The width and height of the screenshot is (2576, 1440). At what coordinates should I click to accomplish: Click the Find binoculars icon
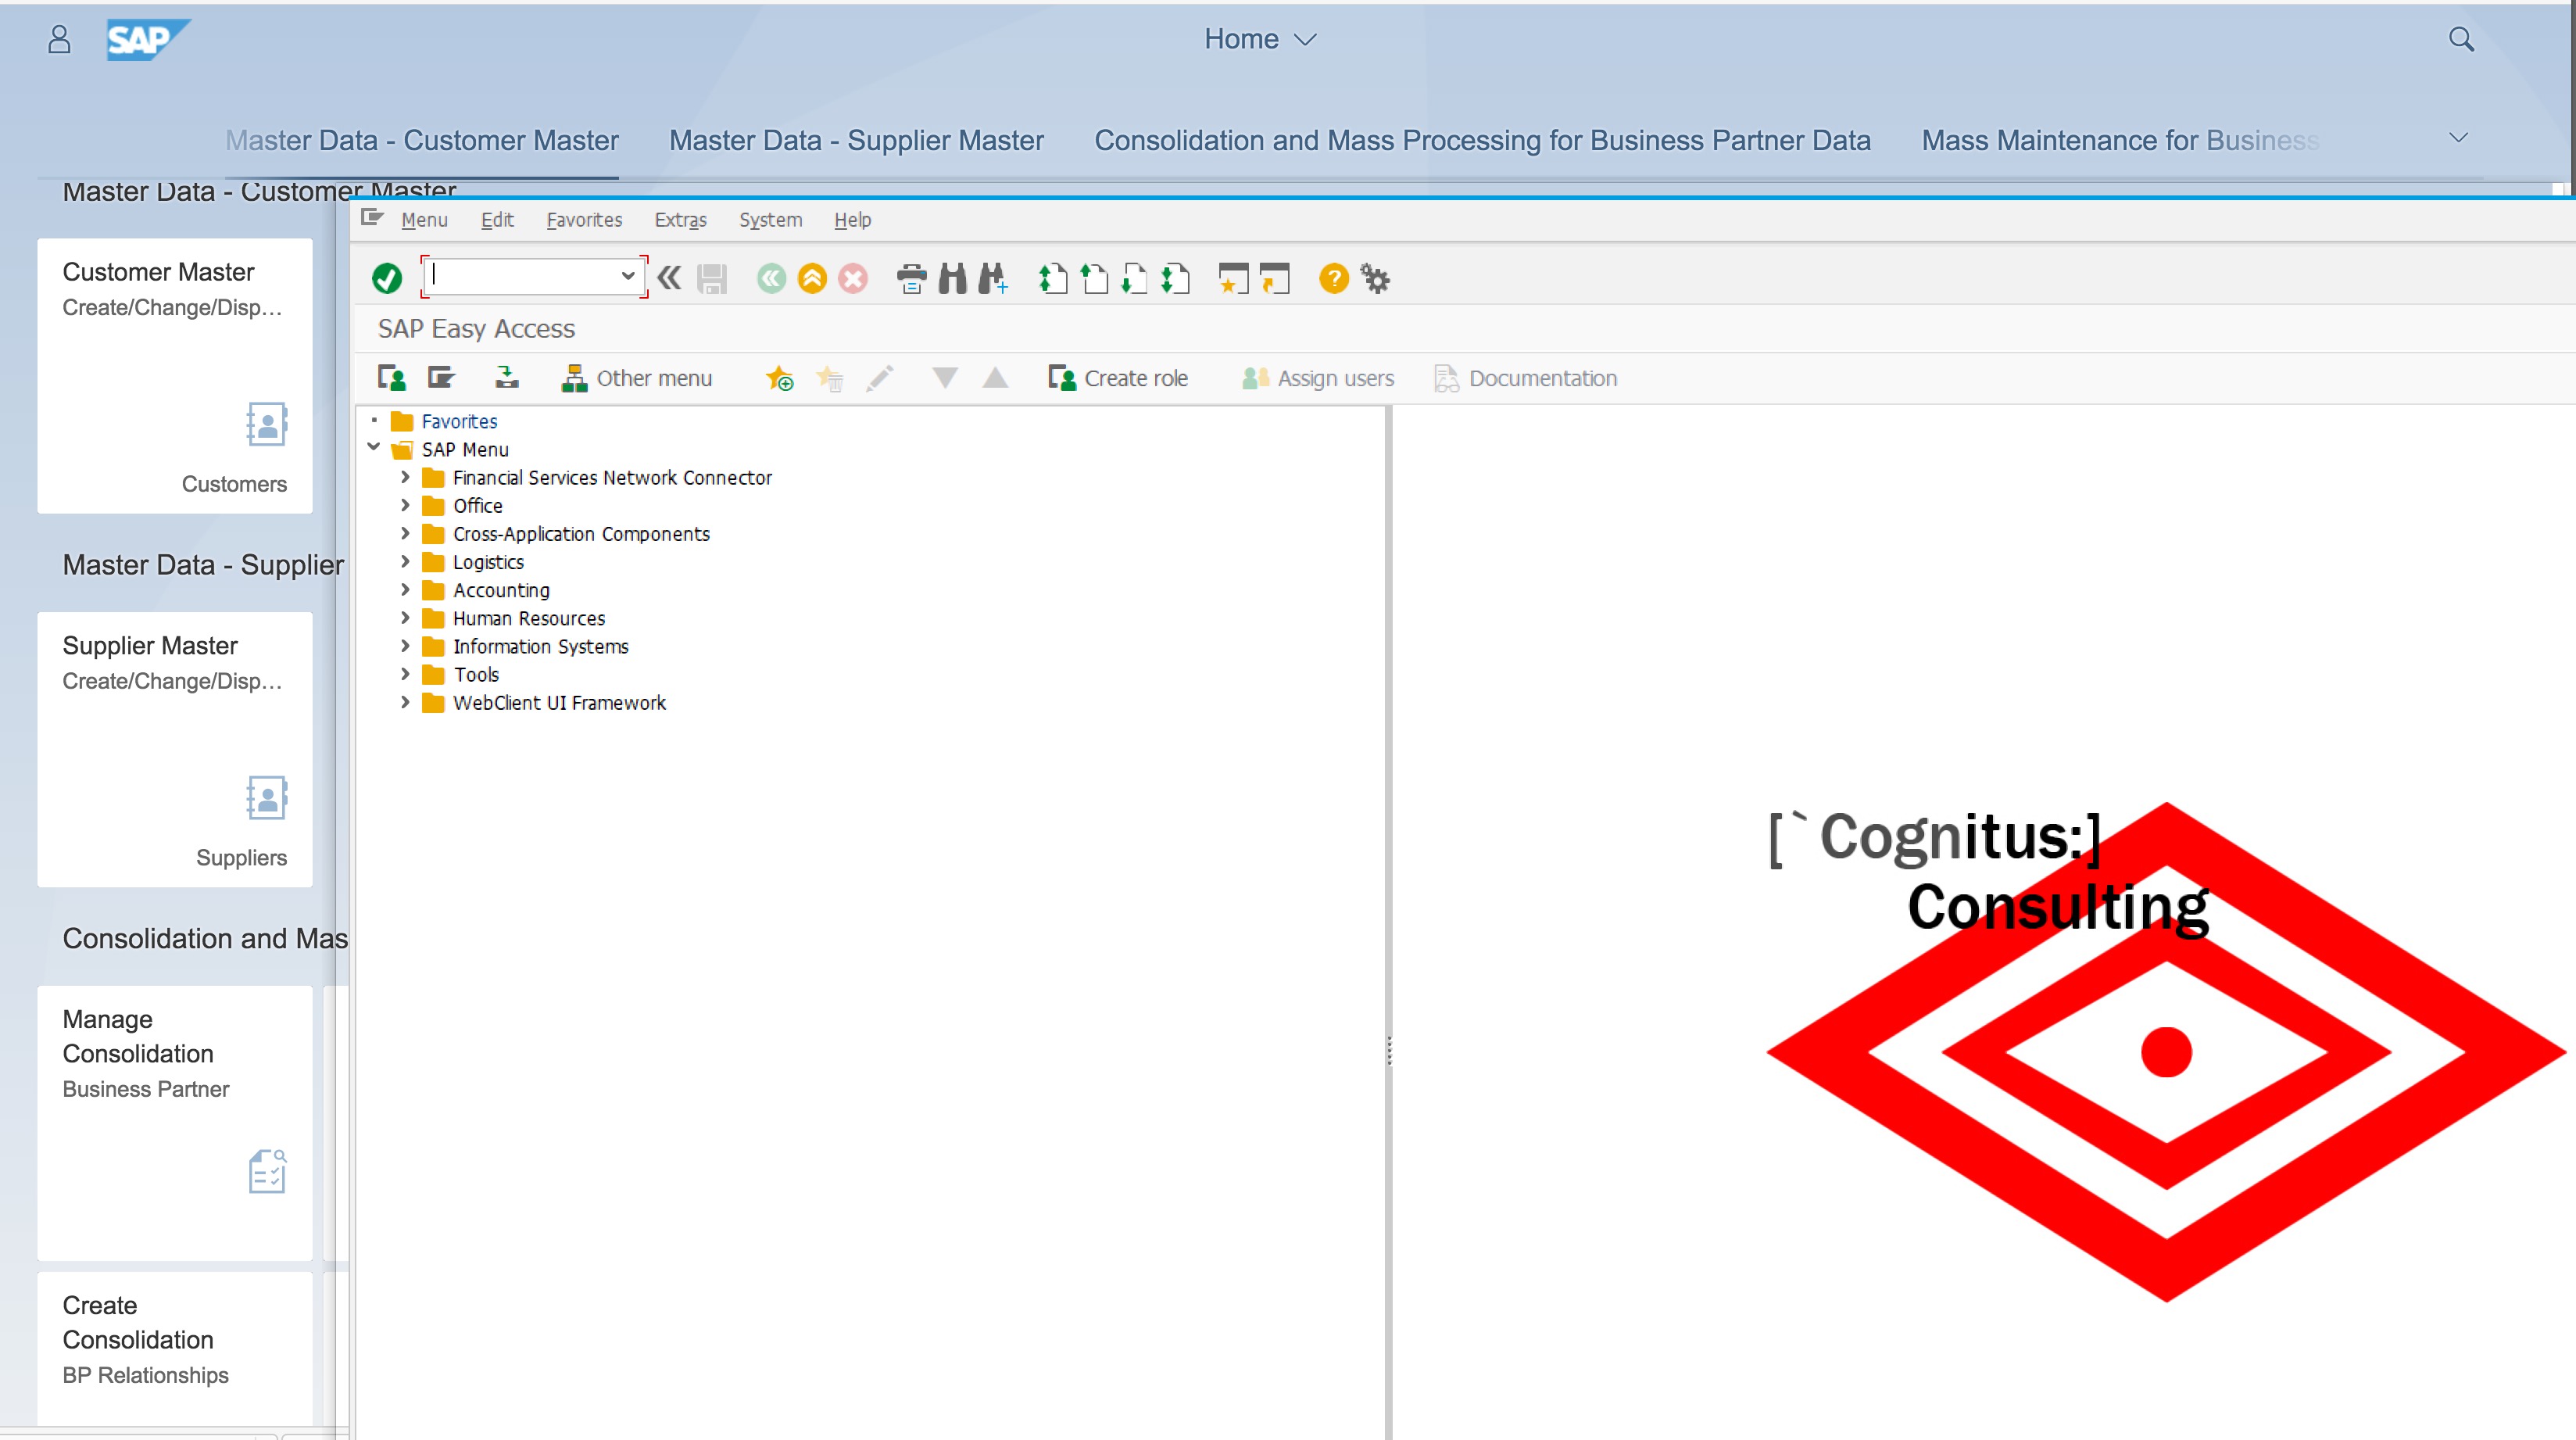(952, 278)
